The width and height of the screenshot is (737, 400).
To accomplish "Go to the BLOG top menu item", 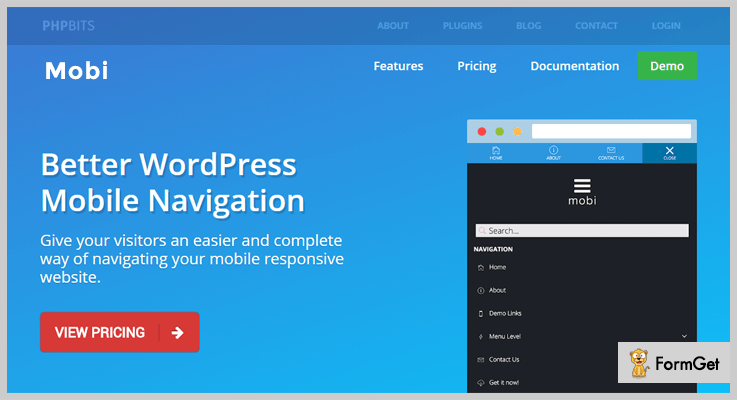I will 529,26.
